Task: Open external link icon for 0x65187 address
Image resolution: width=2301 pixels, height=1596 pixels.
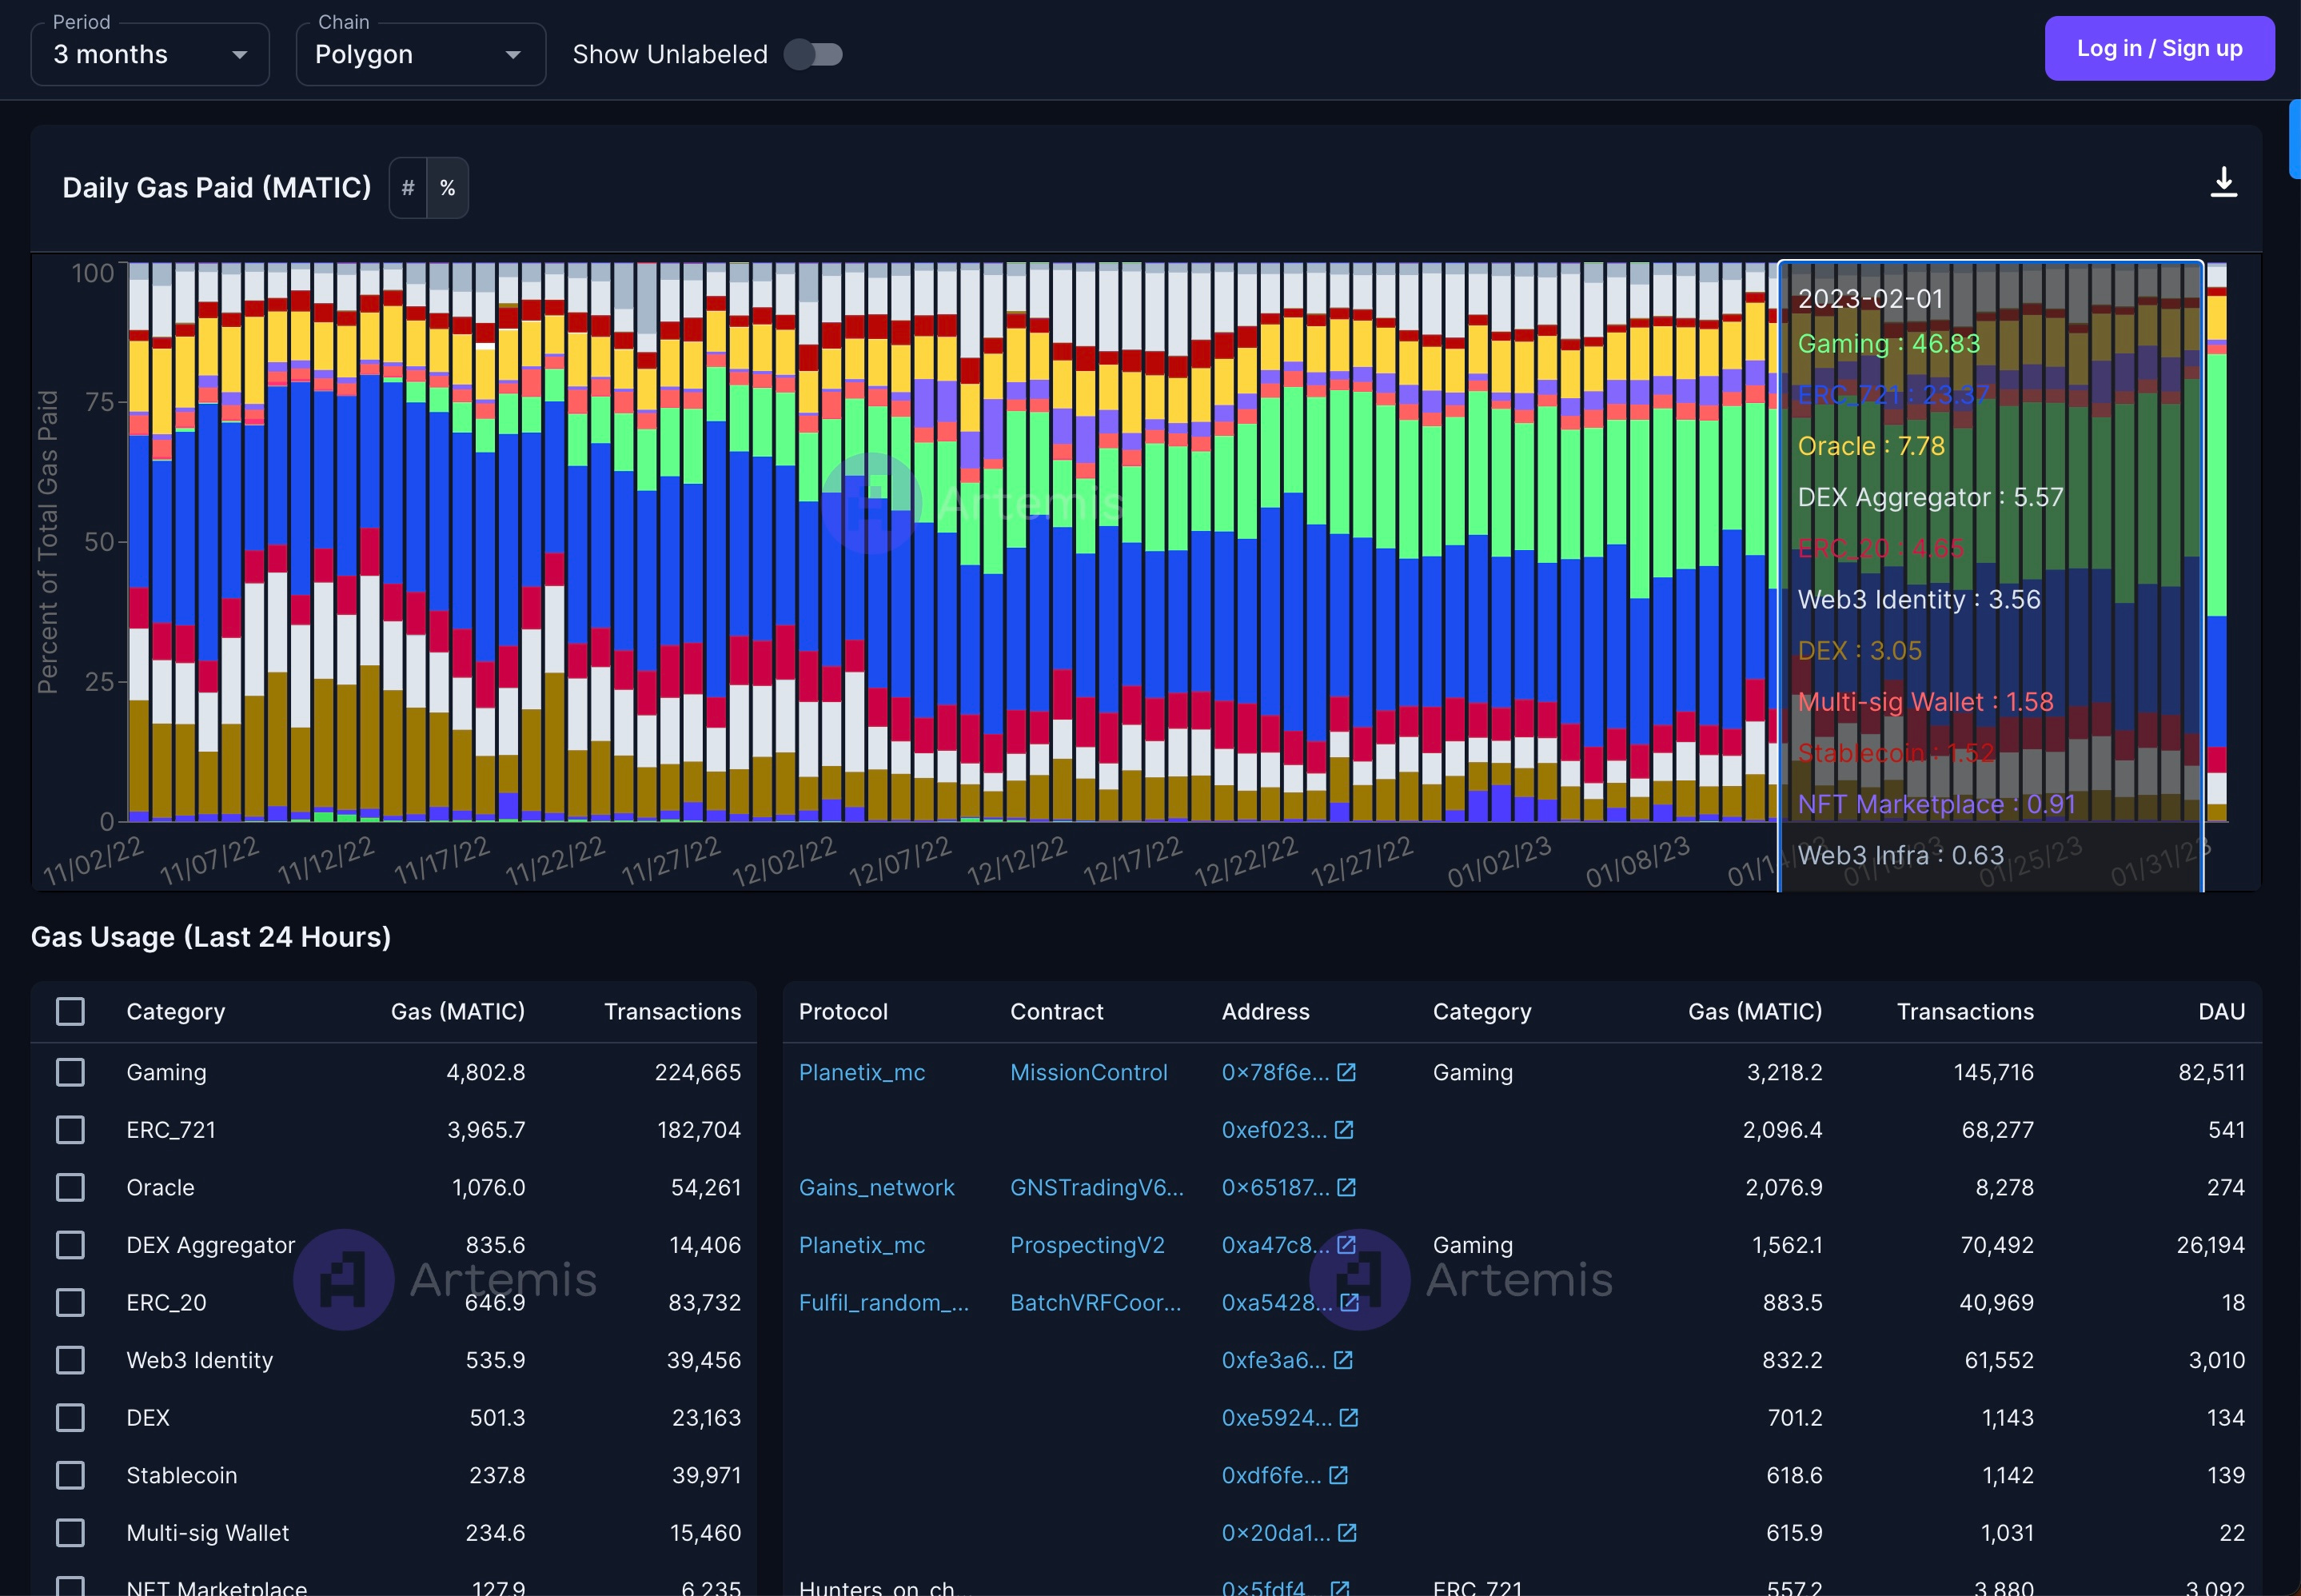Action: point(1347,1187)
